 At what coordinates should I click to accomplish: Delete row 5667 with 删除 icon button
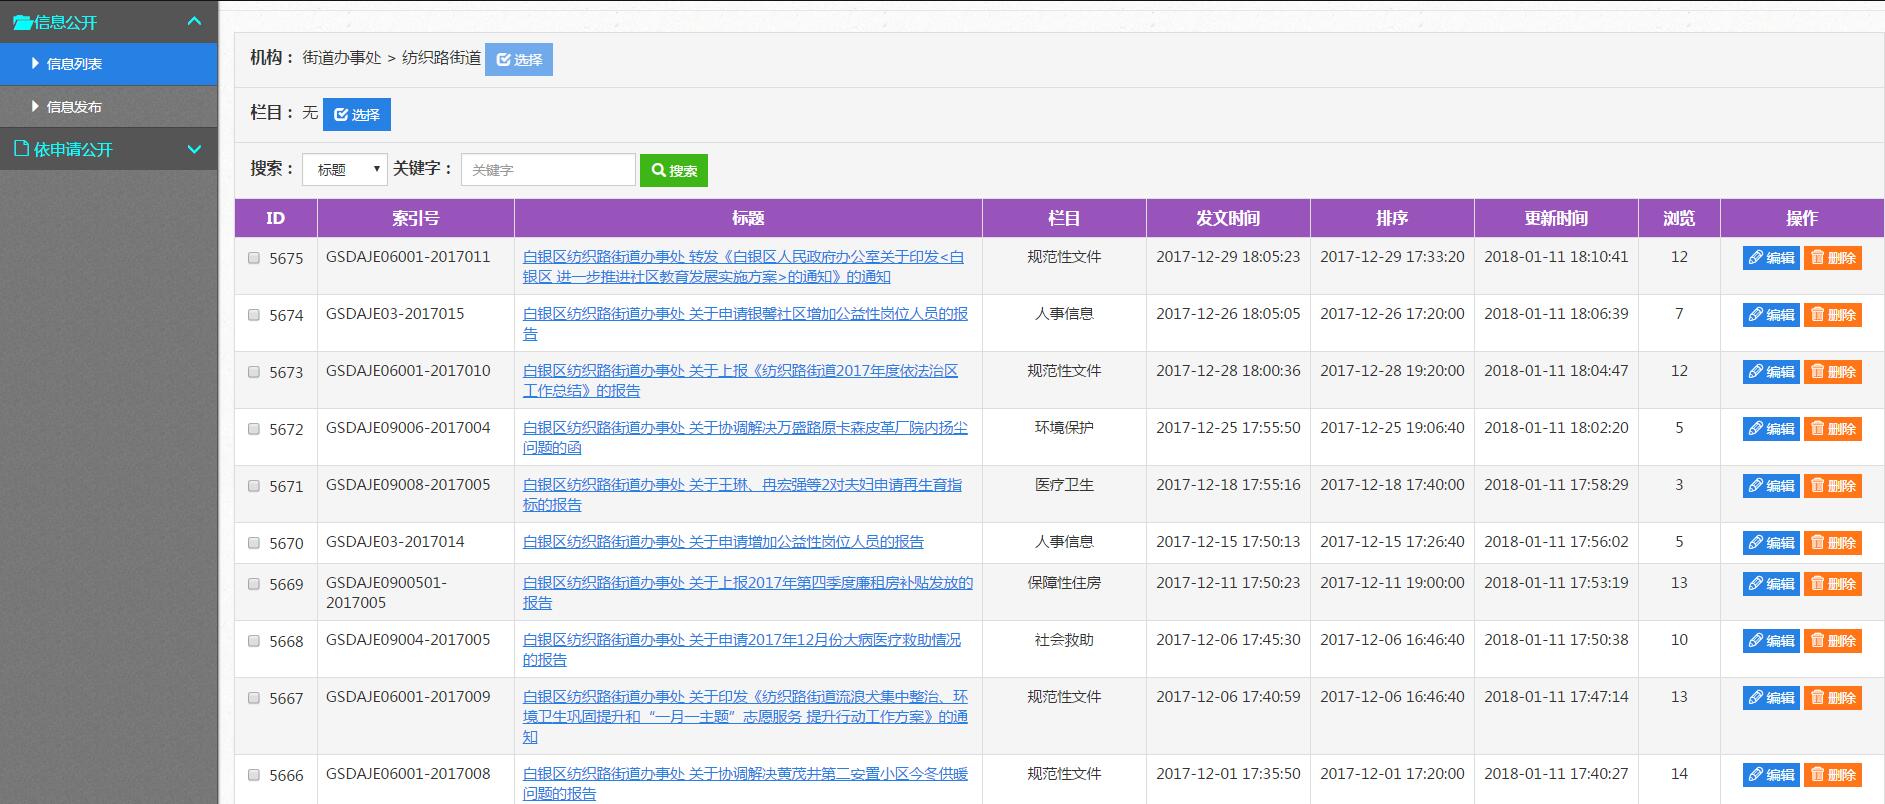pyautogui.click(x=1833, y=698)
